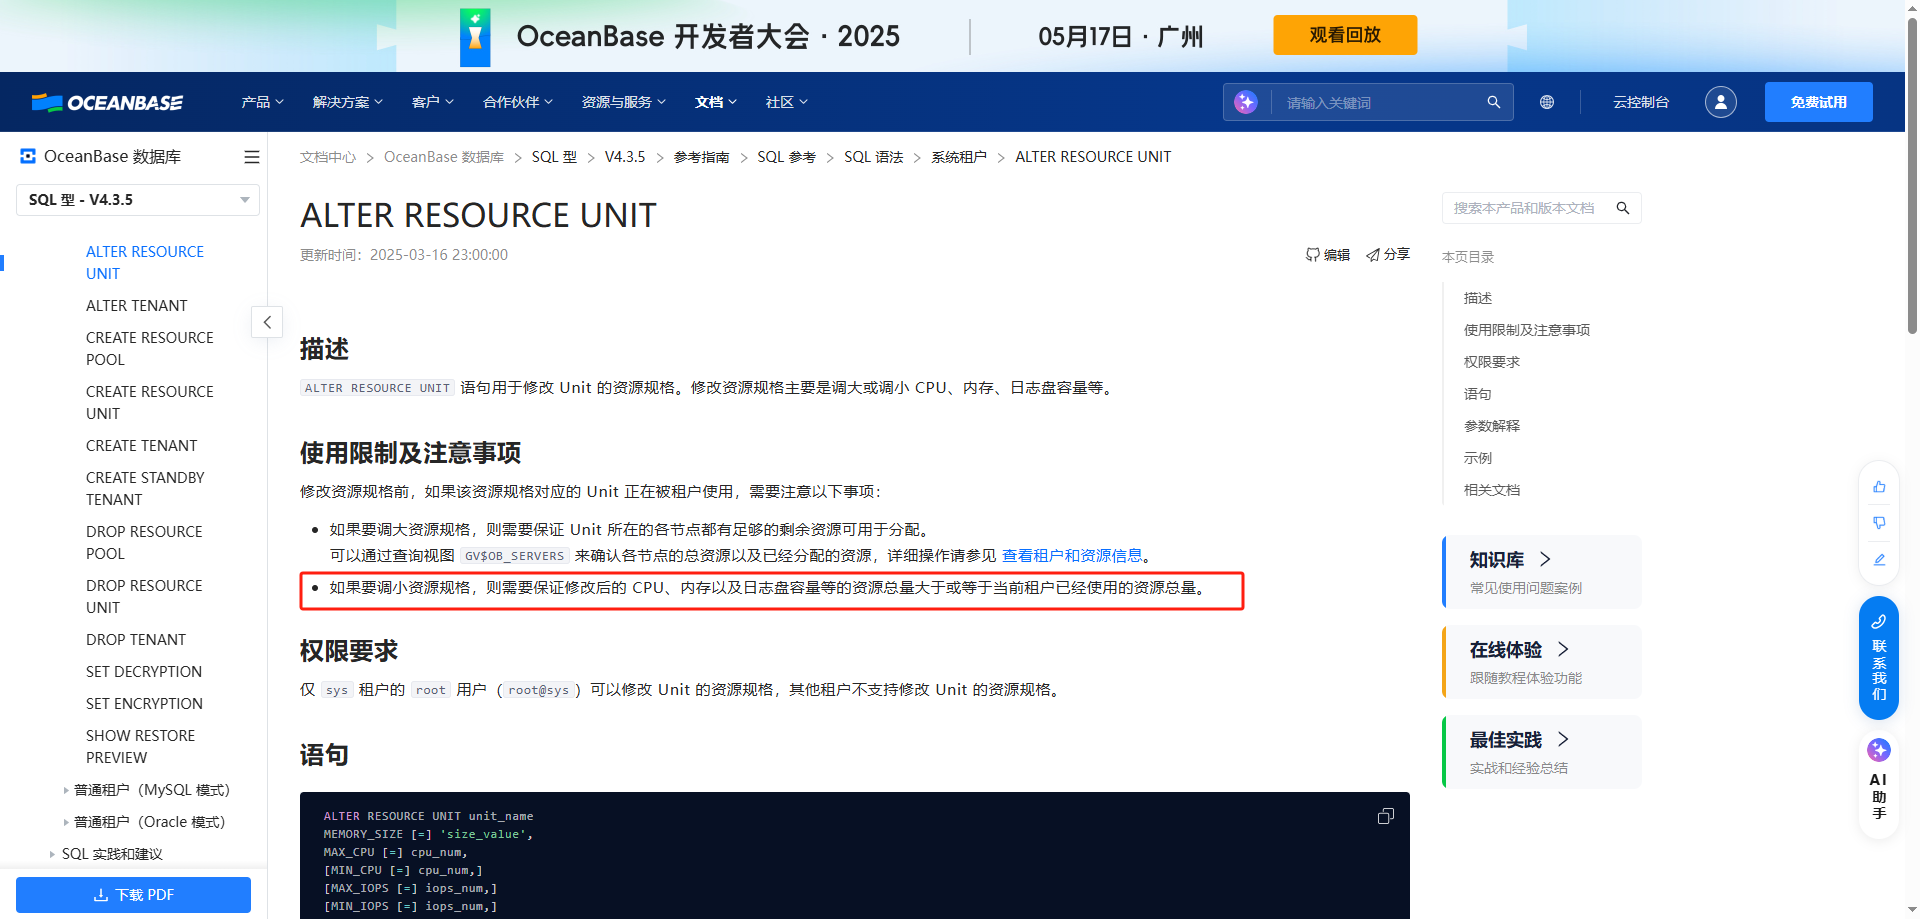Screen dimensions: 1920x919
Task: Select CREATE TENANT in sidebar
Action: coord(142,446)
